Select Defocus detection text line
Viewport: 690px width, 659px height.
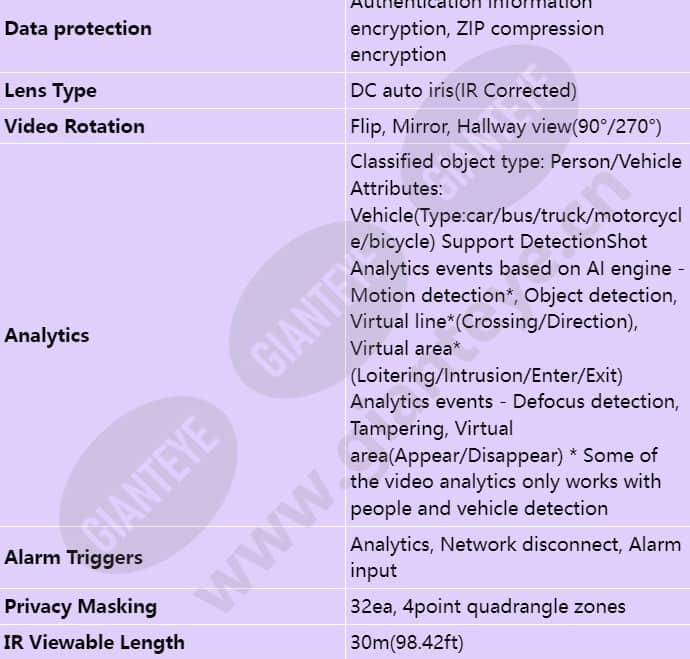[596, 402]
